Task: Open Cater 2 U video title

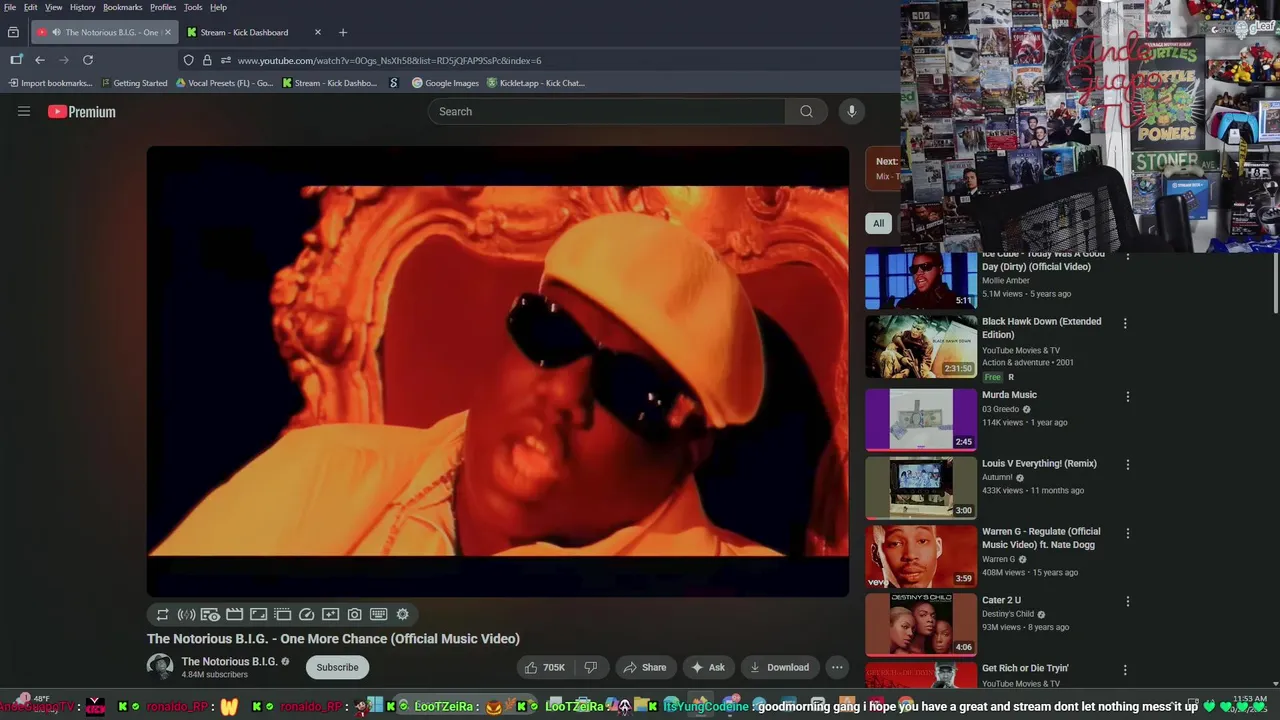Action: (x=1001, y=600)
